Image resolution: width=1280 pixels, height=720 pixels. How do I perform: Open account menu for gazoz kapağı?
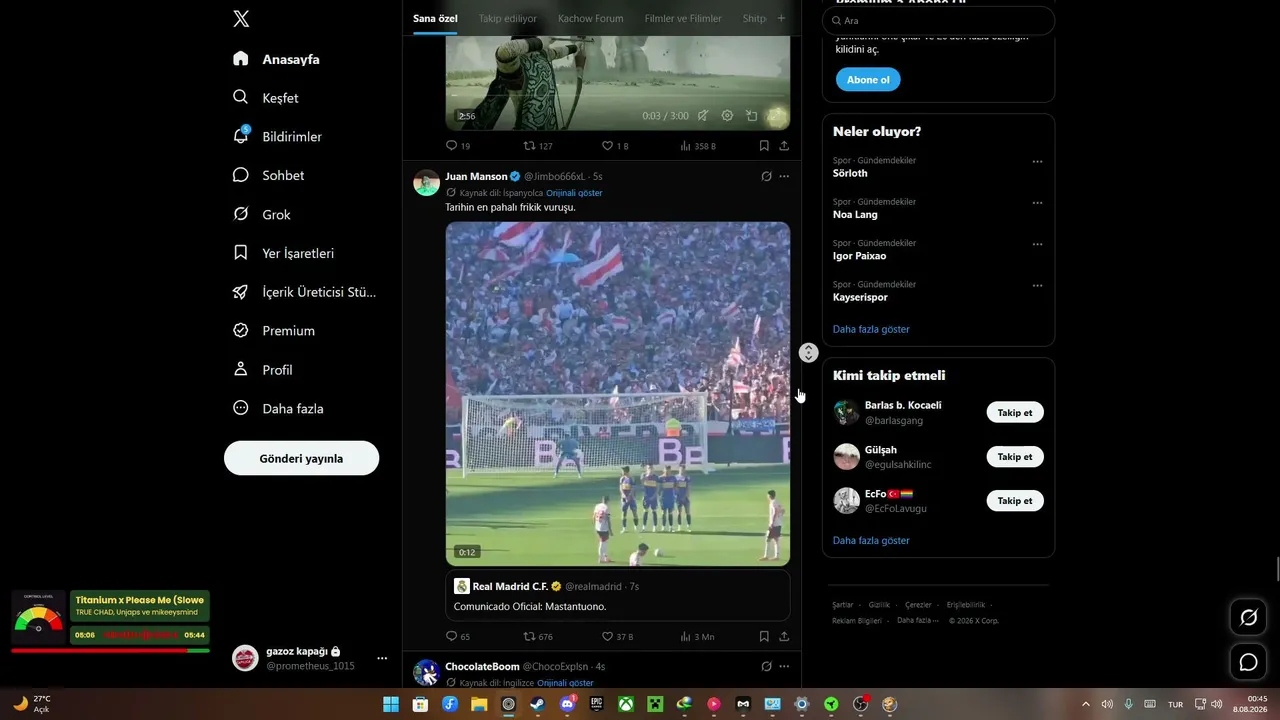[x=309, y=658]
